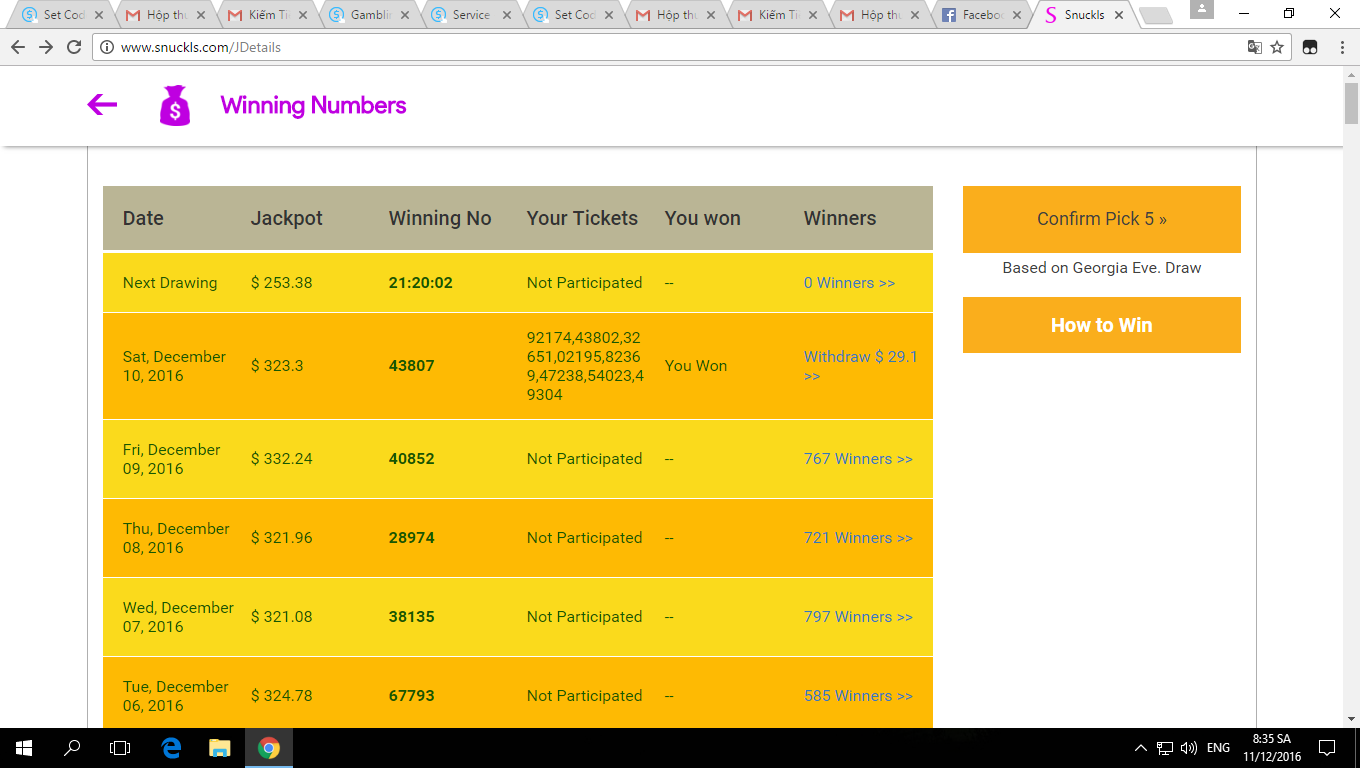
Task: Click the Sat, December 10, 2016 date
Action: click(174, 366)
